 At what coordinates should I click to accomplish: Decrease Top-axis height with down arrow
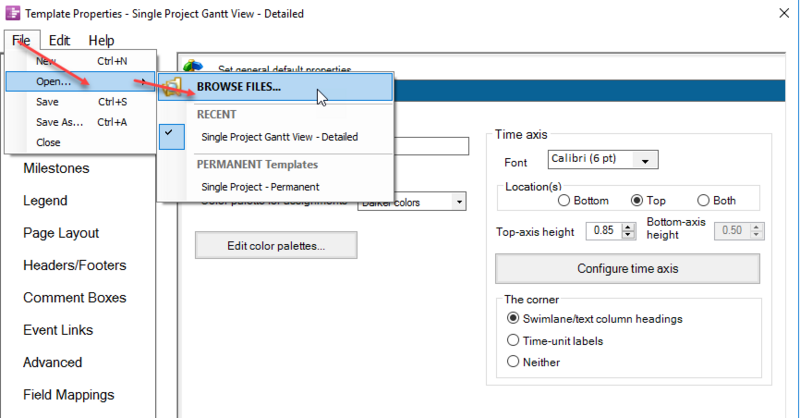(x=629, y=235)
